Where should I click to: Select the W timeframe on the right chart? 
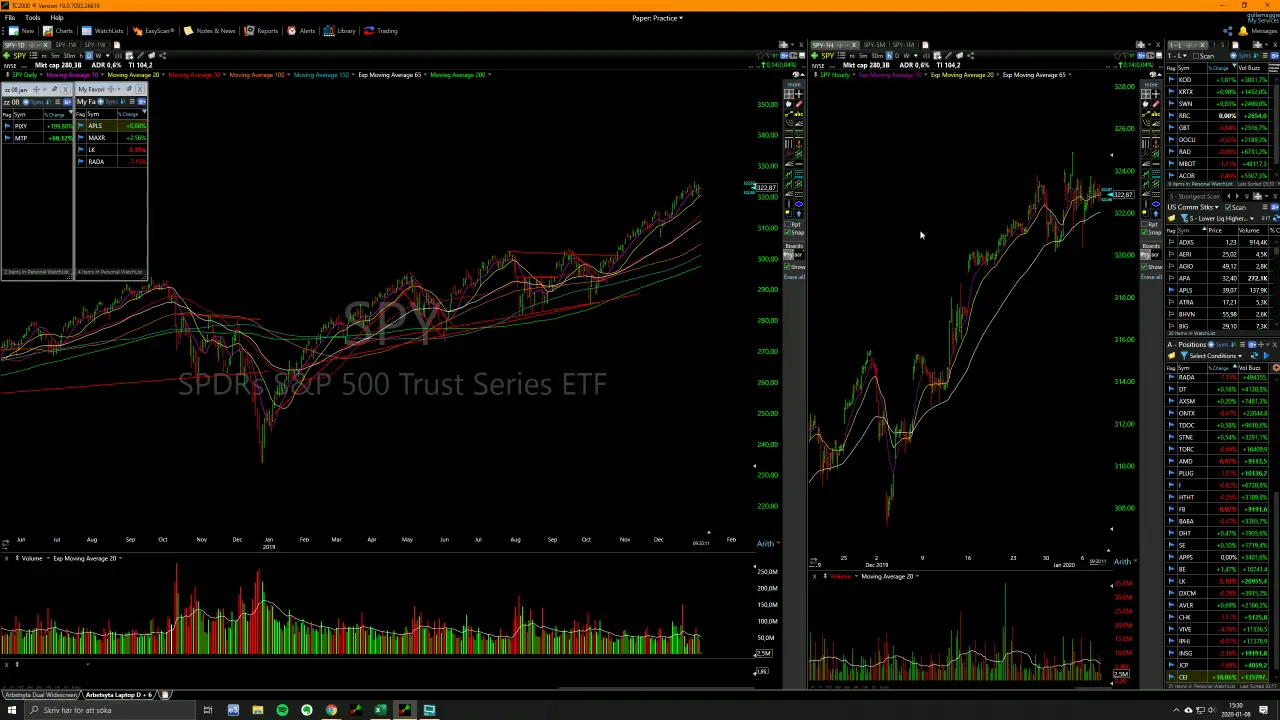[x=906, y=56]
